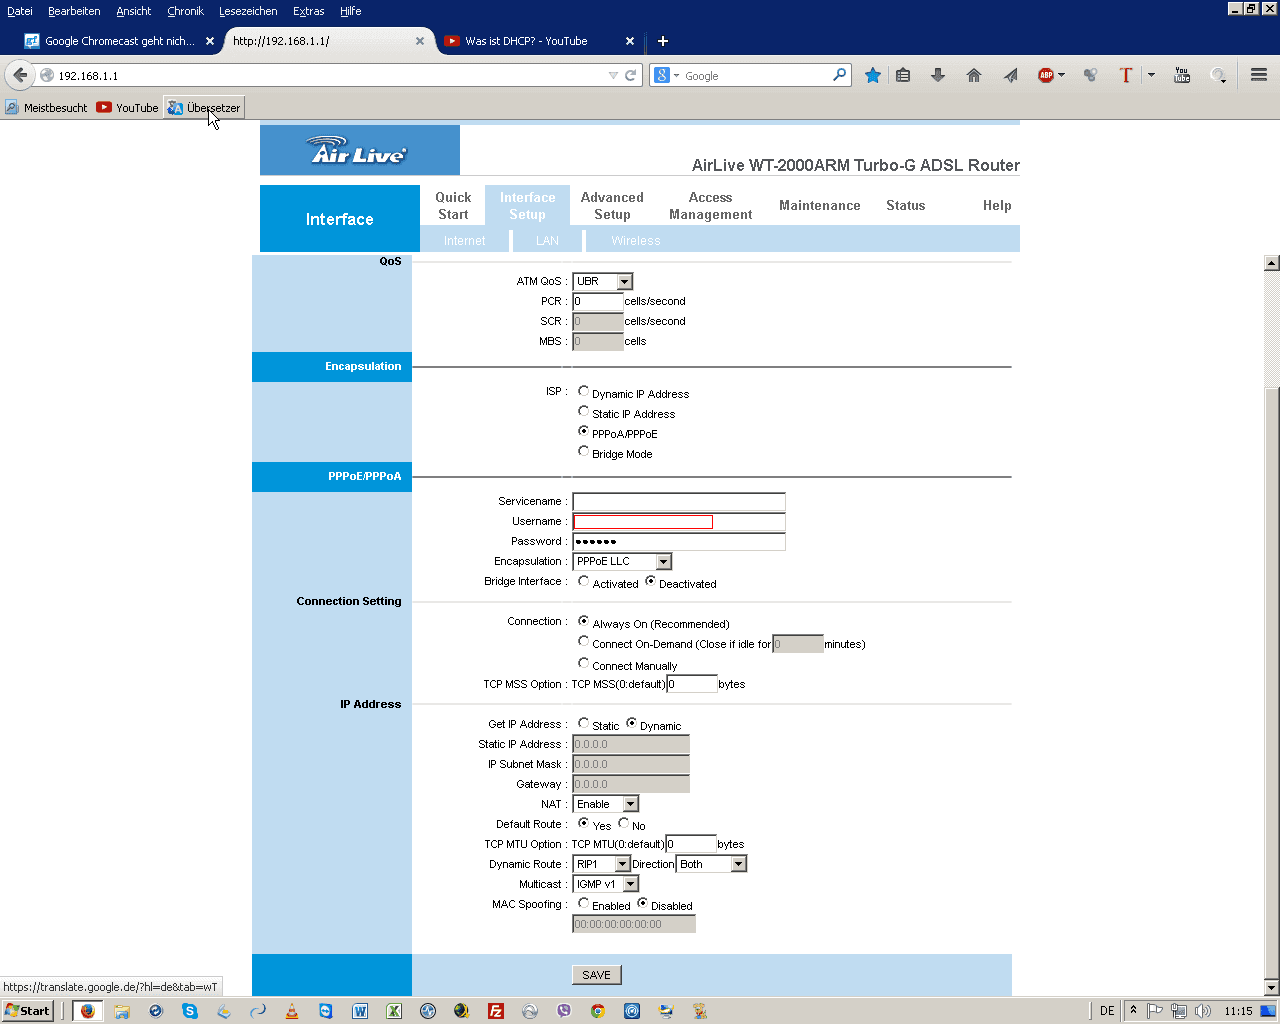
Task: Expand the URL history dropdown arrow
Action: coord(613,75)
